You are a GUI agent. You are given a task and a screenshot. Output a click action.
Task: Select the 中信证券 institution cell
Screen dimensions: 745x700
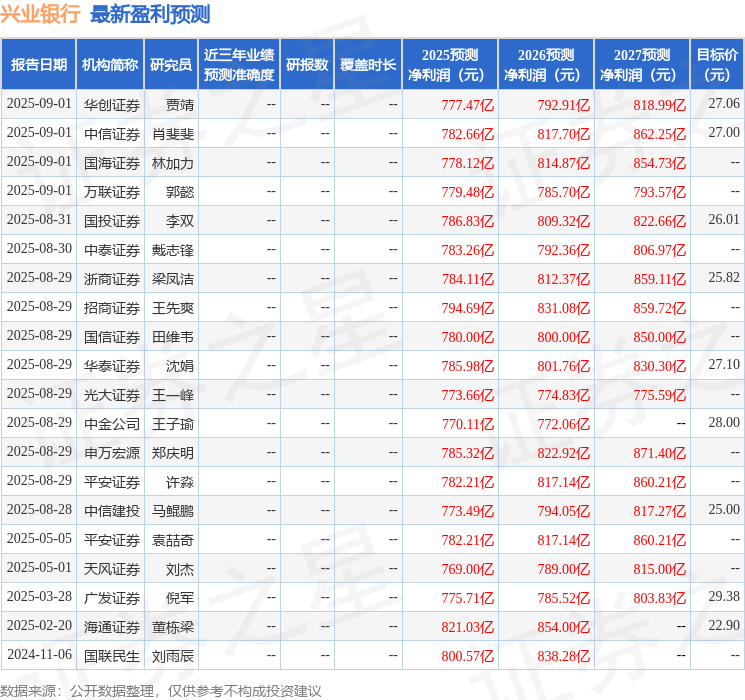(x=112, y=134)
